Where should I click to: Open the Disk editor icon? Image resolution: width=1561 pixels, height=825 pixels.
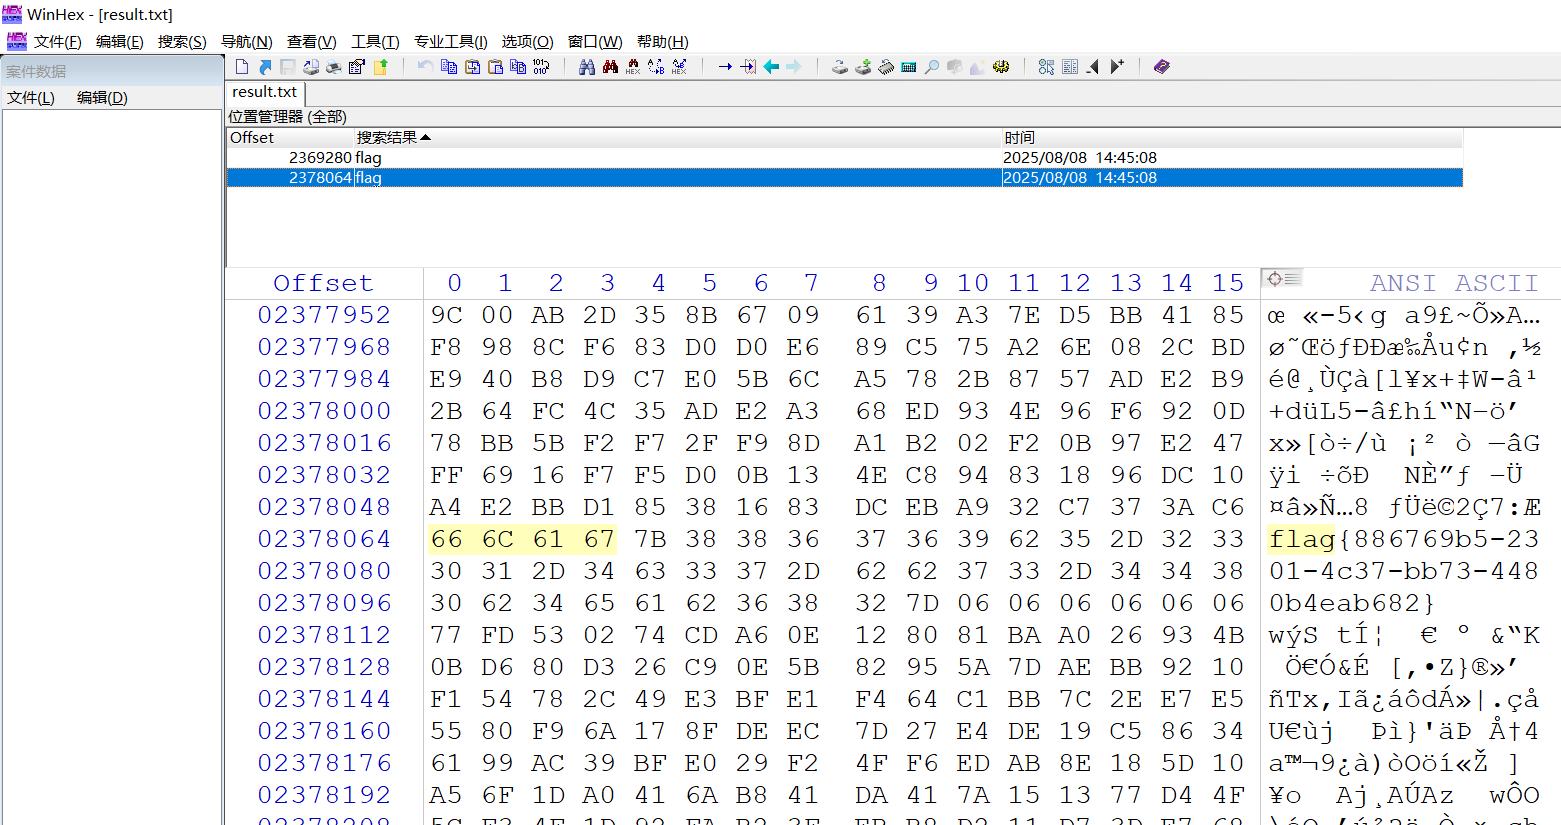coord(838,66)
